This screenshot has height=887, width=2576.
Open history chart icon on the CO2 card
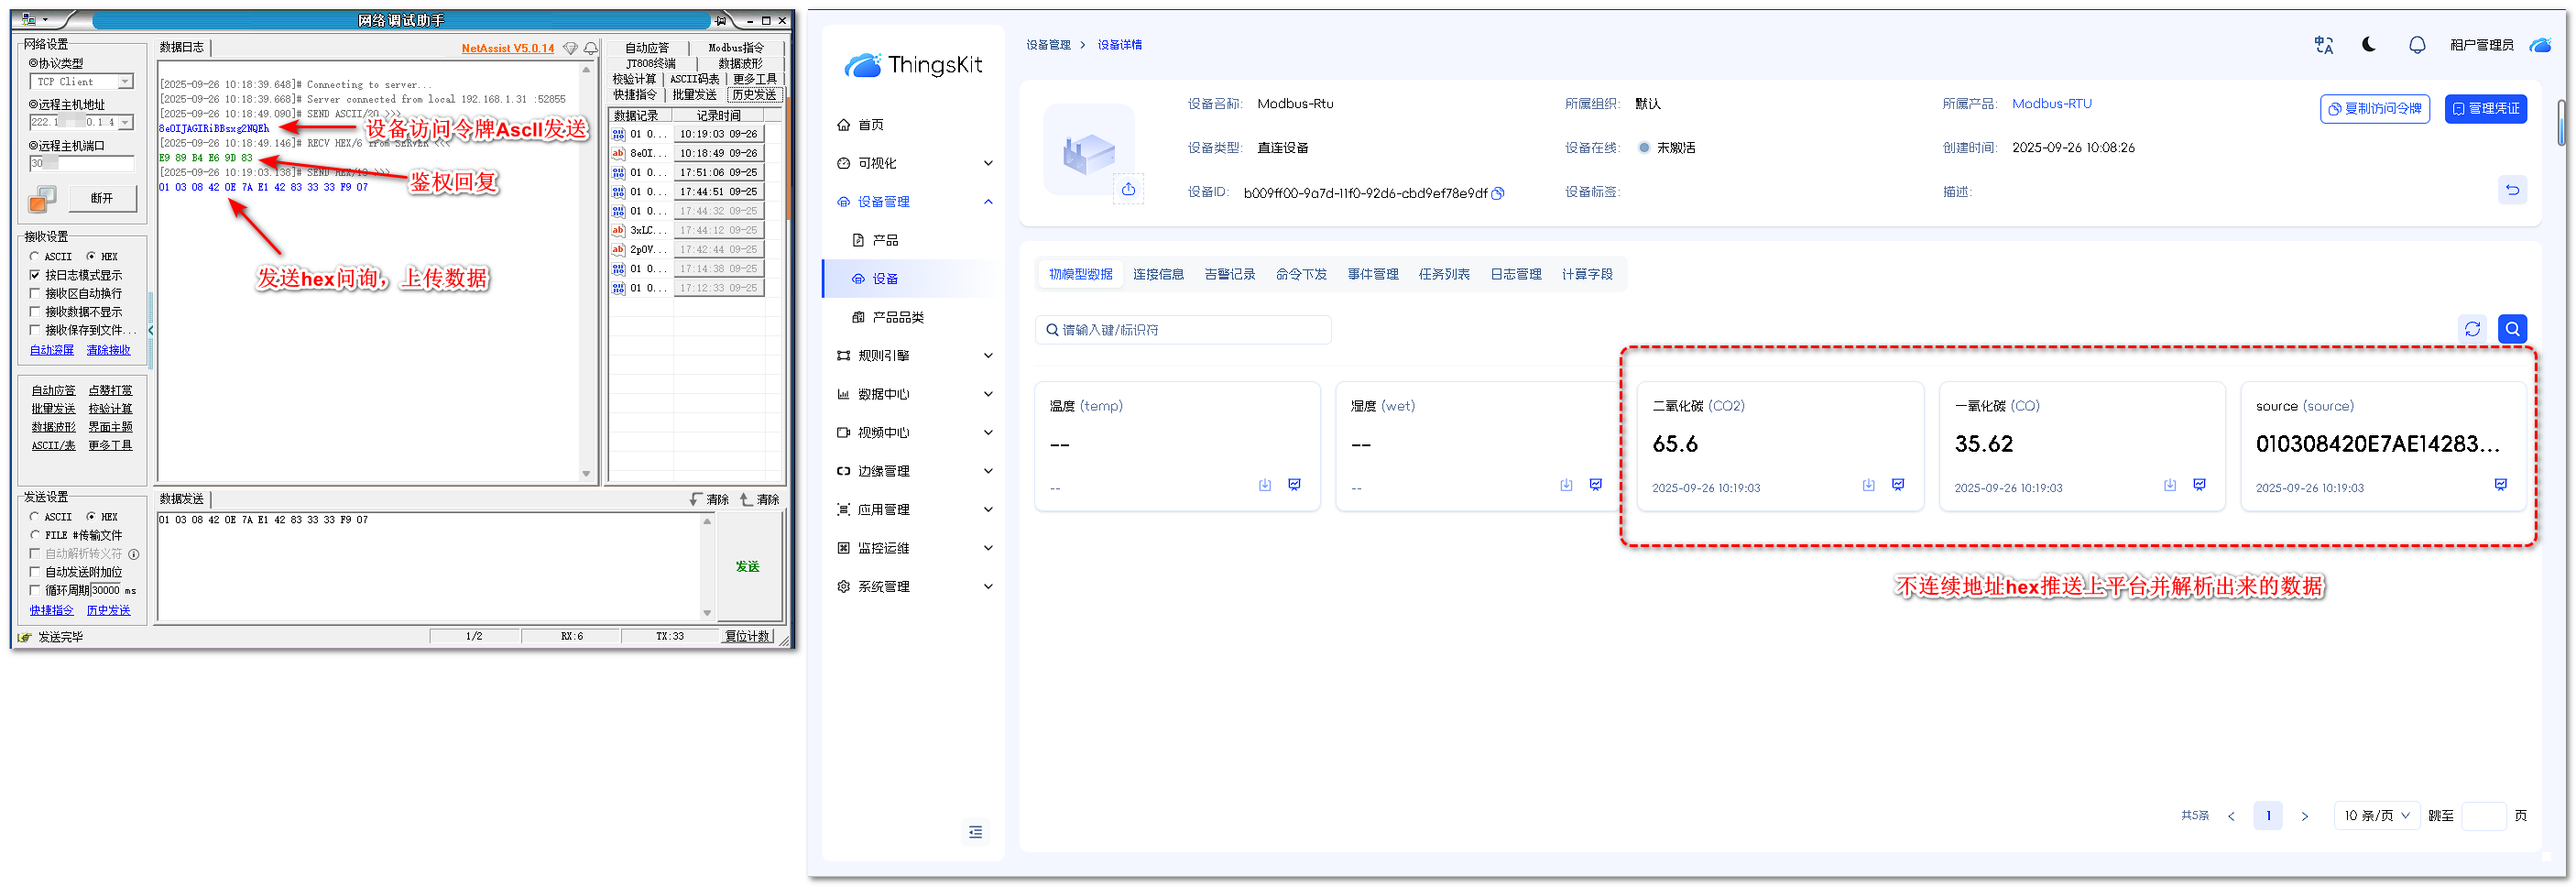coord(1897,485)
